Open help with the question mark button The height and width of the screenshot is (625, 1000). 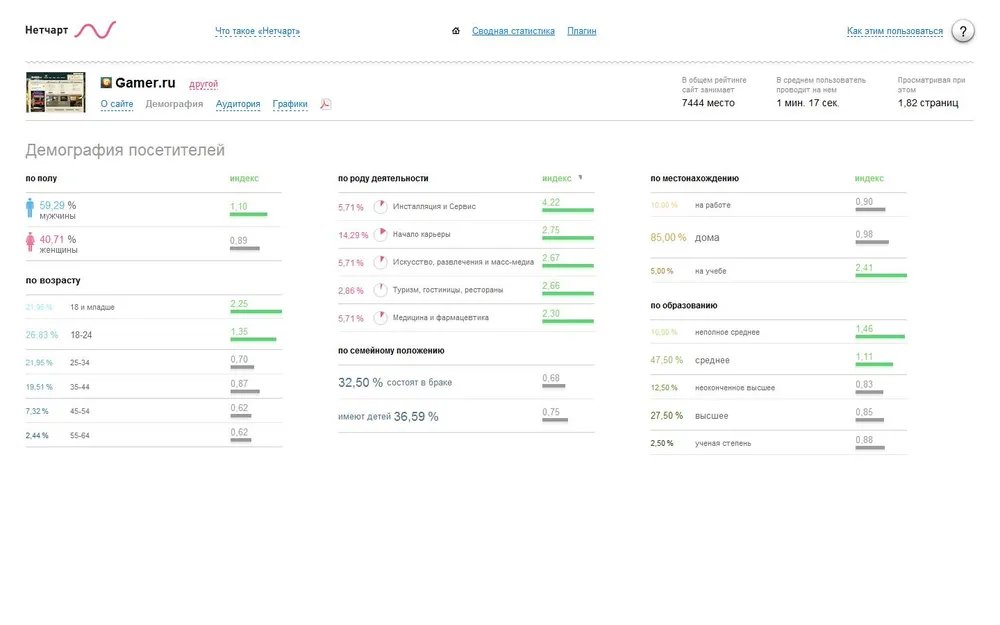tap(962, 31)
